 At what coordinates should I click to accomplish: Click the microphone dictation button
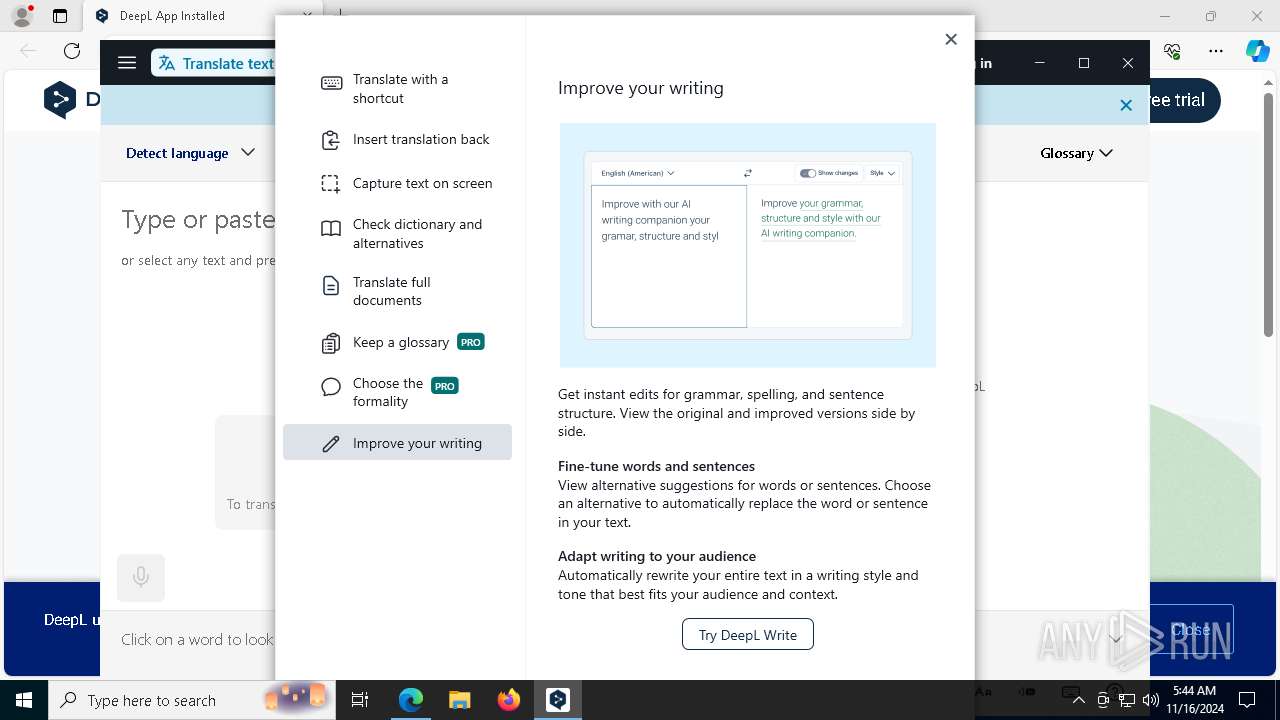[141, 577]
